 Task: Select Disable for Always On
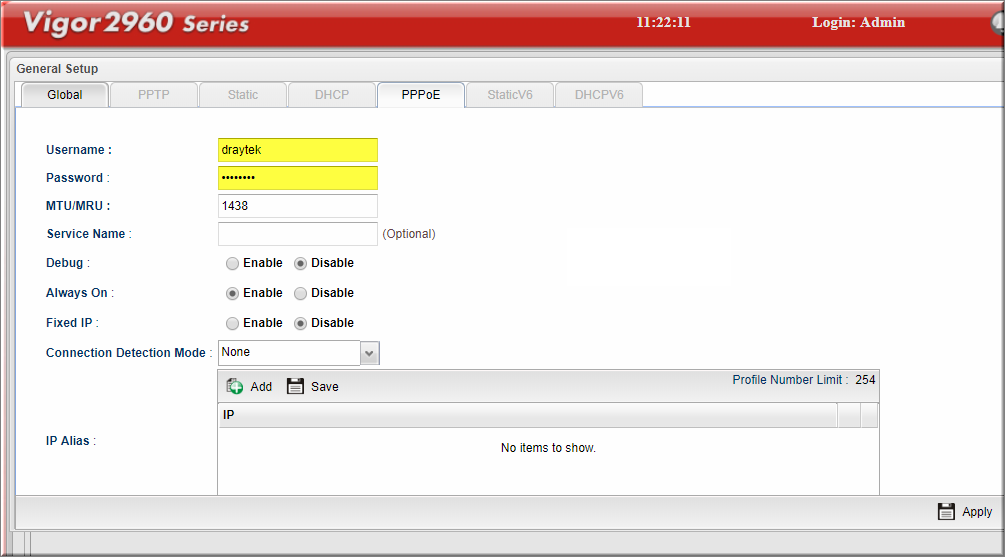click(300, 294)
